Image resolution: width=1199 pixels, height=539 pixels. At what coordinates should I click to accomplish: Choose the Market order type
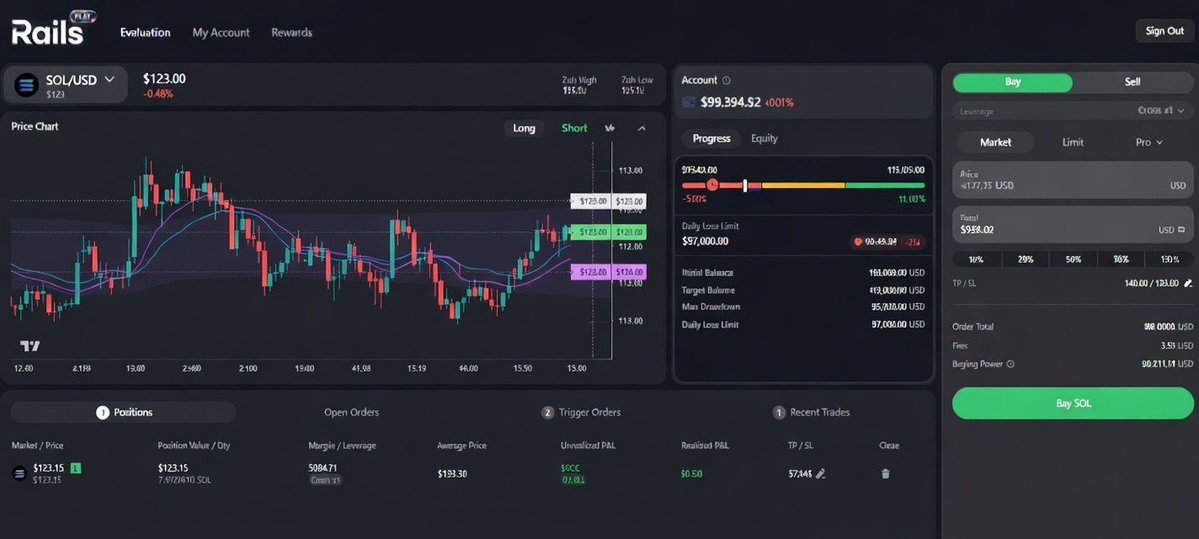tap(995, 142)
